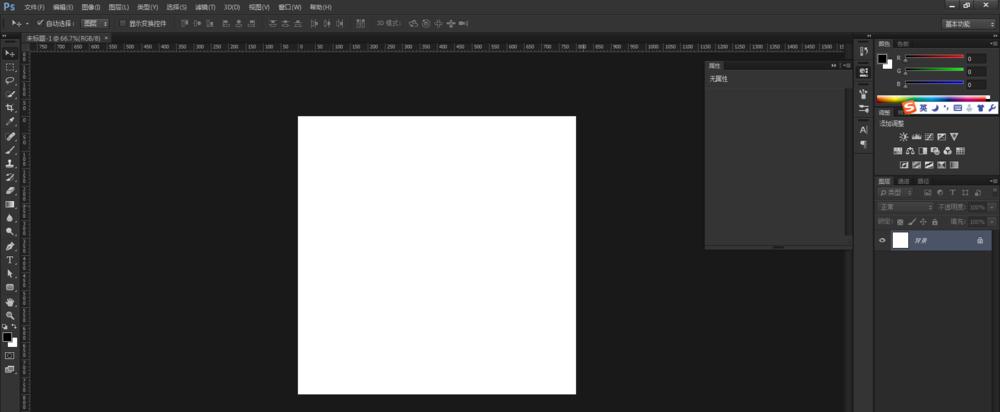This screenshot has height=412, width=1000.
Task: Select the Rectangular Marquee tool
Action: click(x=10, y=67)
